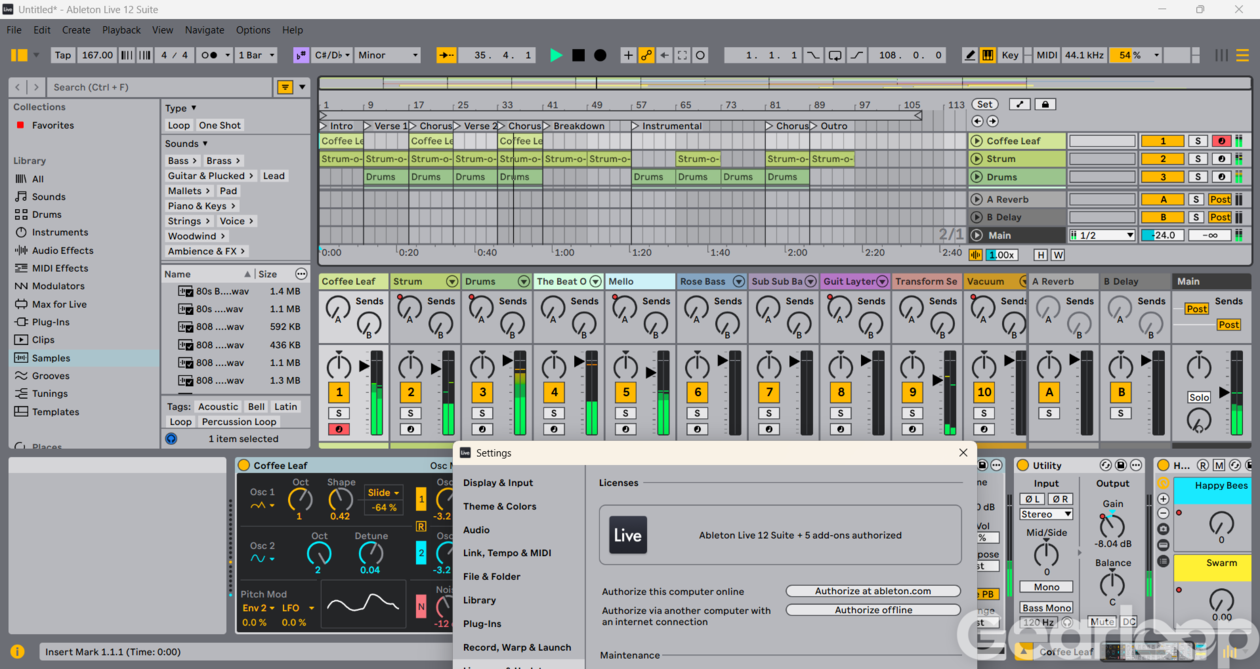Start playback with the green Play button

[x=556, y=56]
